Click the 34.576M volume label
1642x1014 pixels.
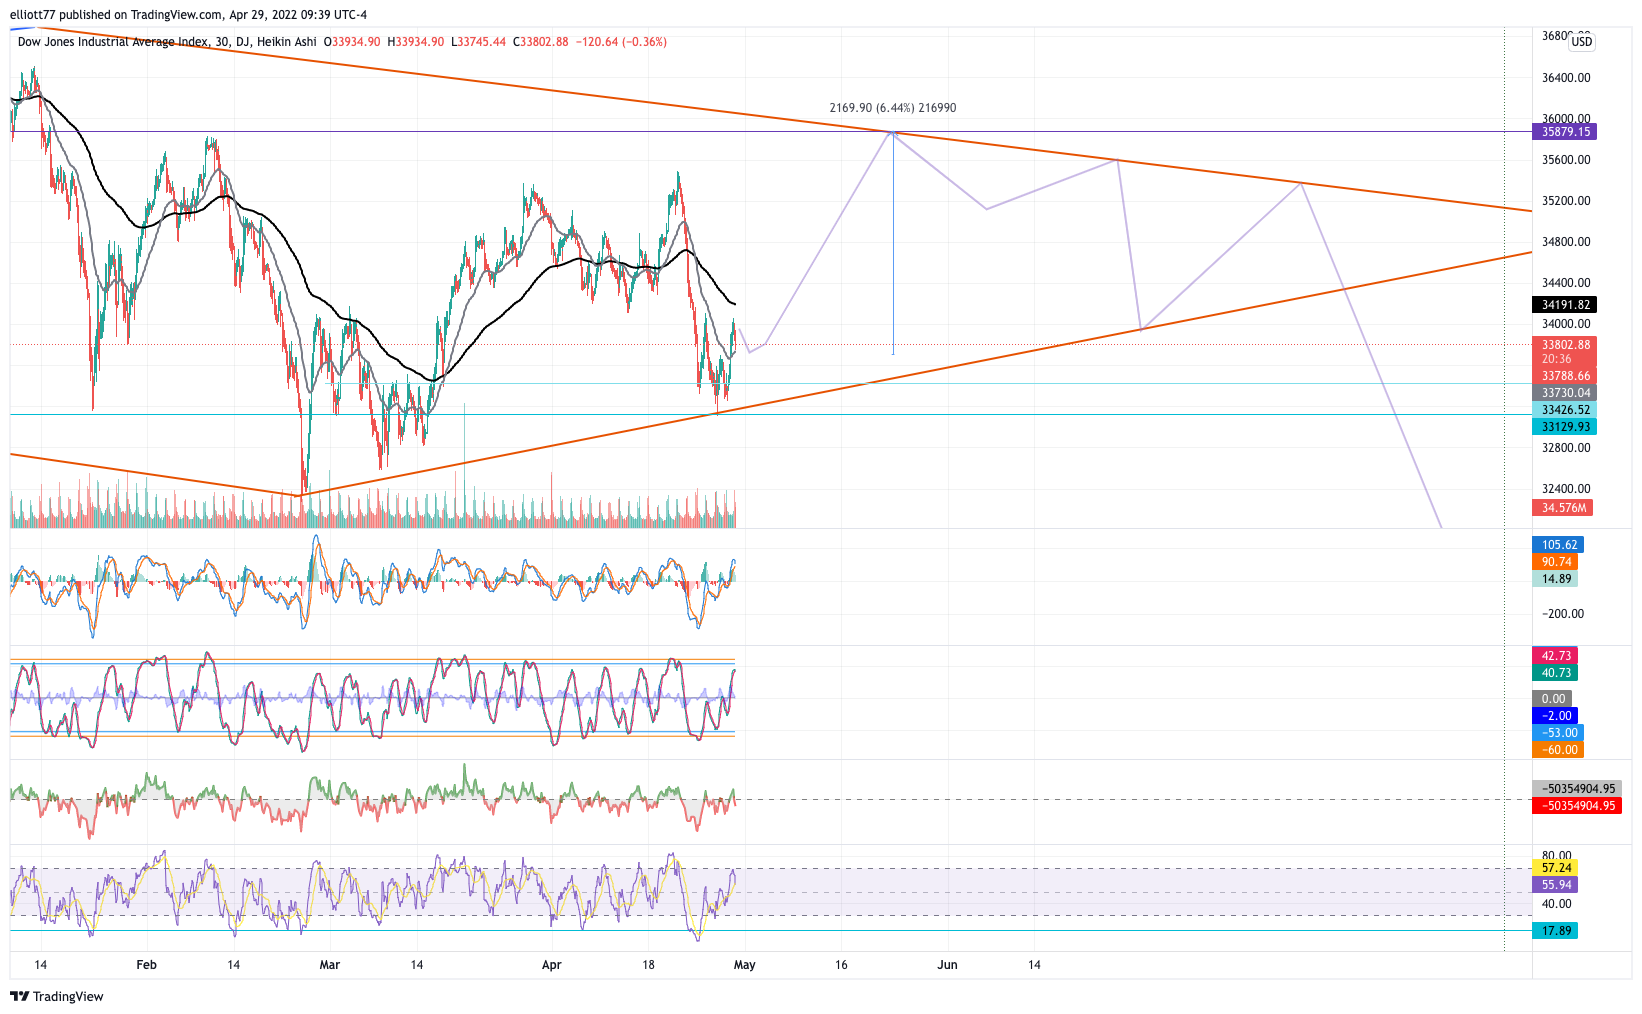click(1563, 508)
